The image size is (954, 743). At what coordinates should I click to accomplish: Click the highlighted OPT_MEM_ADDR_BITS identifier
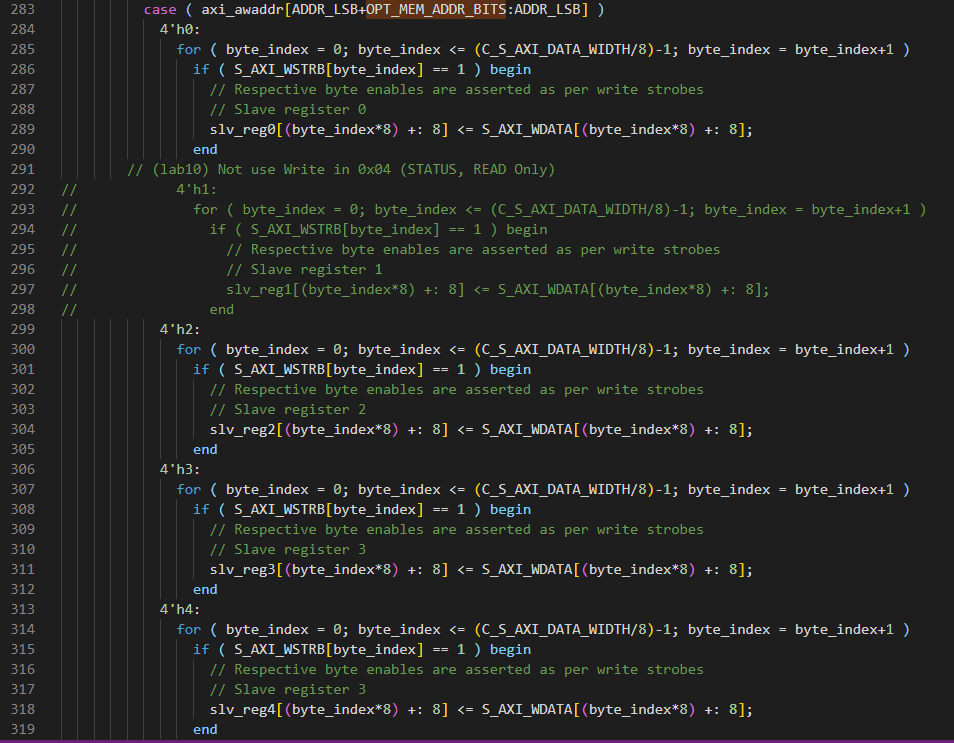[436, 10]
